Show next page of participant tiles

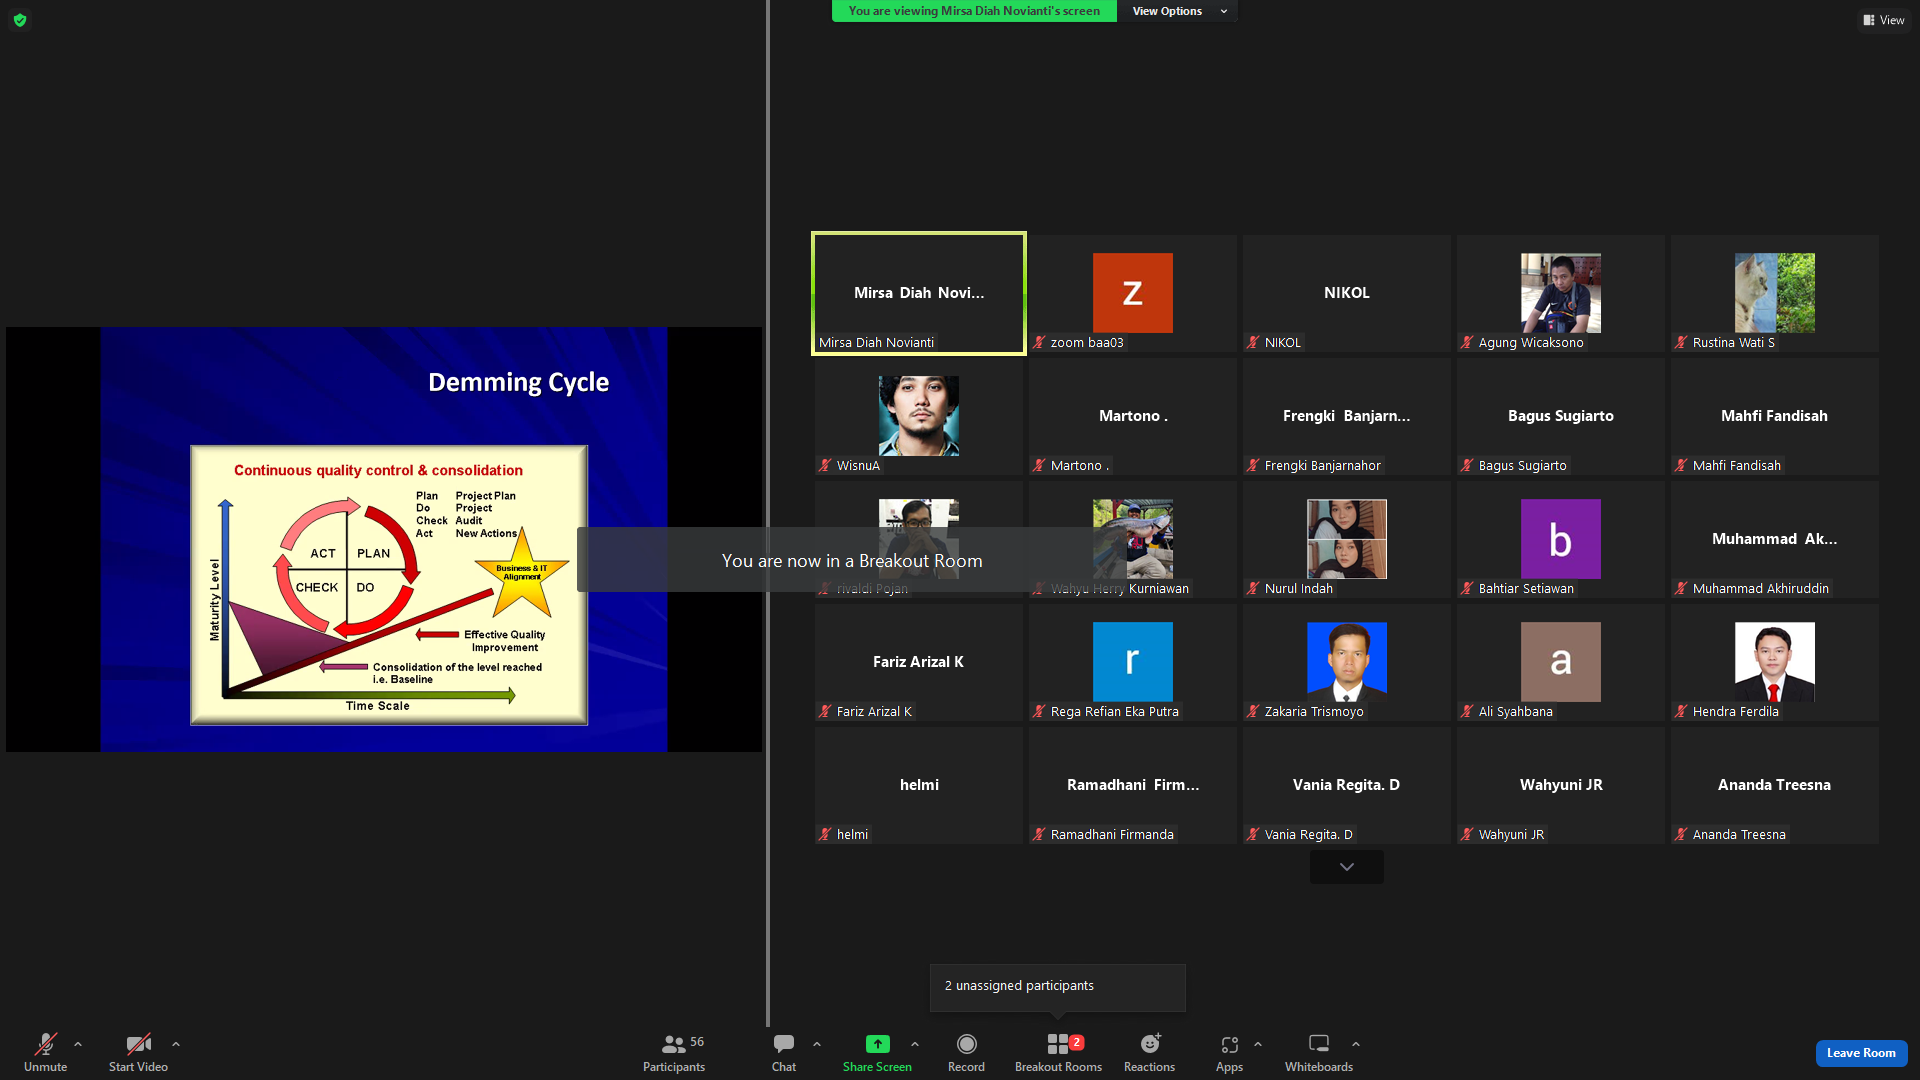coord(1347,867)
